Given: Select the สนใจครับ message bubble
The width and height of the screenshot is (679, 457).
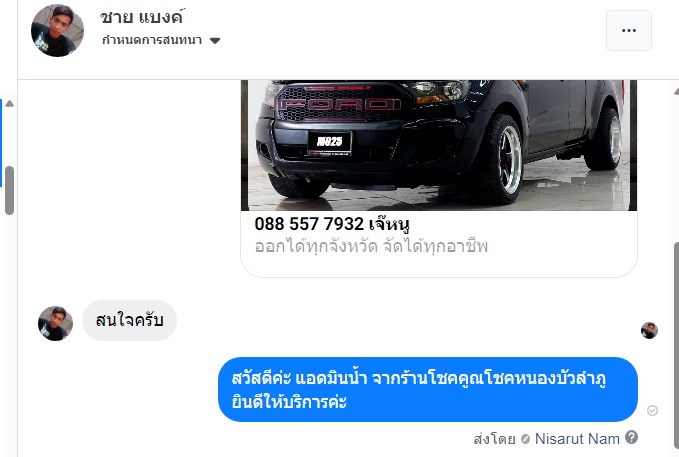Looking at the screenshot, I should click(x=129, y=320).
